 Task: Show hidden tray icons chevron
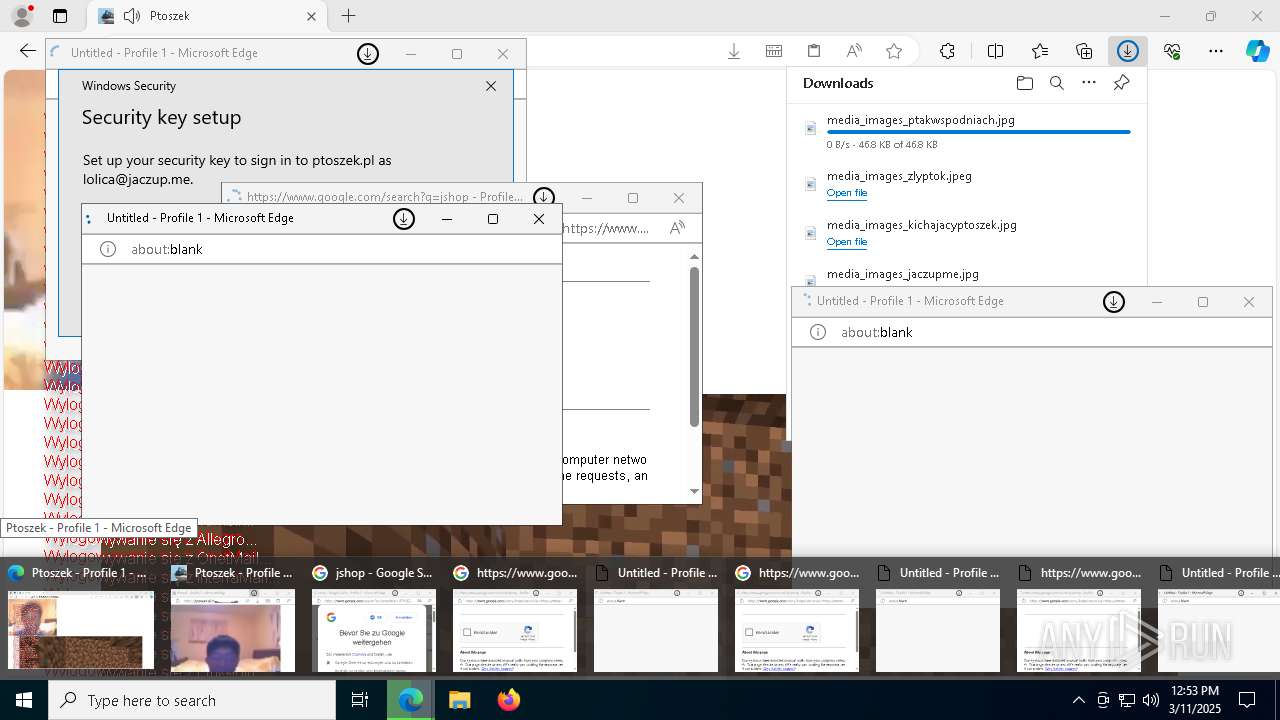point(1078,700)
